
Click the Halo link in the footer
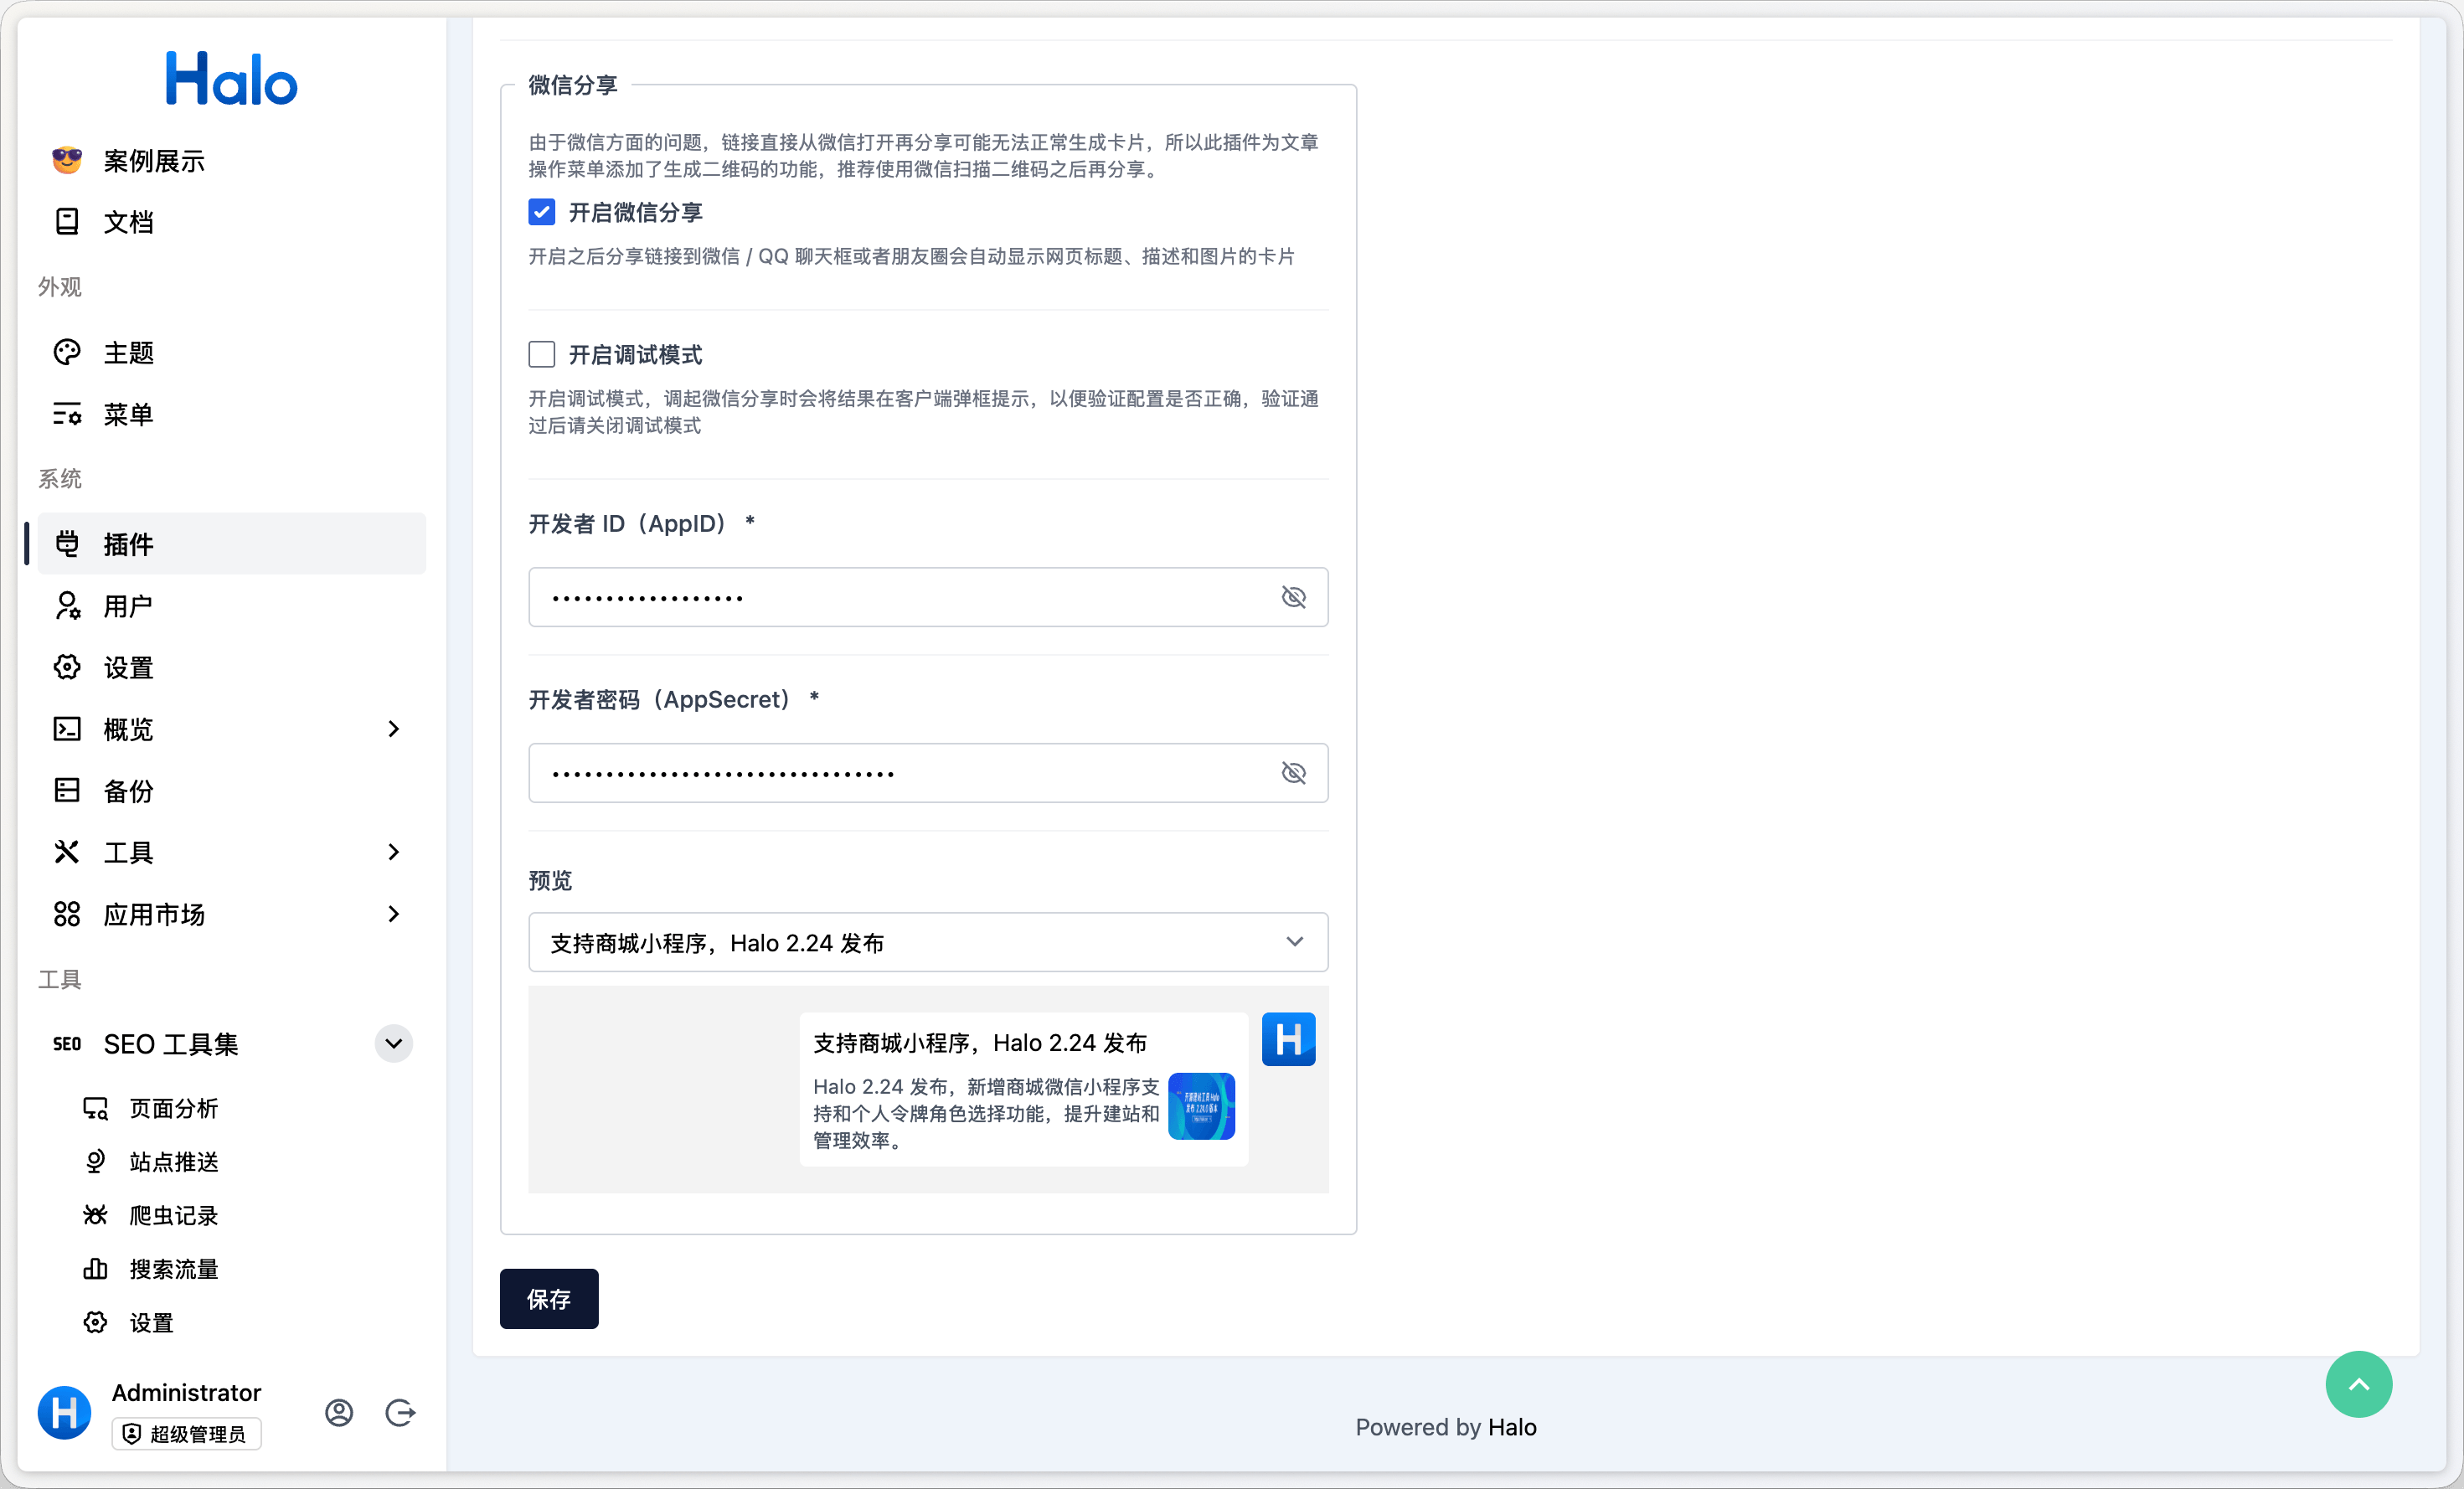(x=1512, y=1427)
